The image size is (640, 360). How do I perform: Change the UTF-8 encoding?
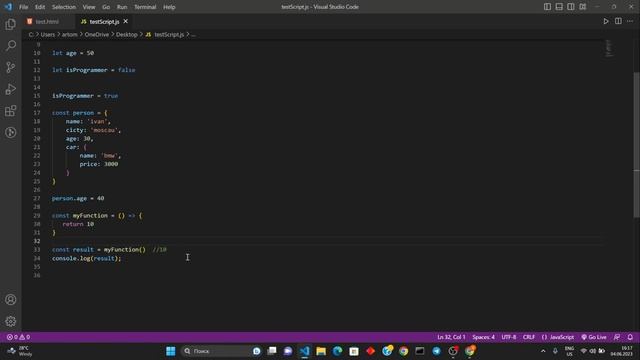[509, 337]
